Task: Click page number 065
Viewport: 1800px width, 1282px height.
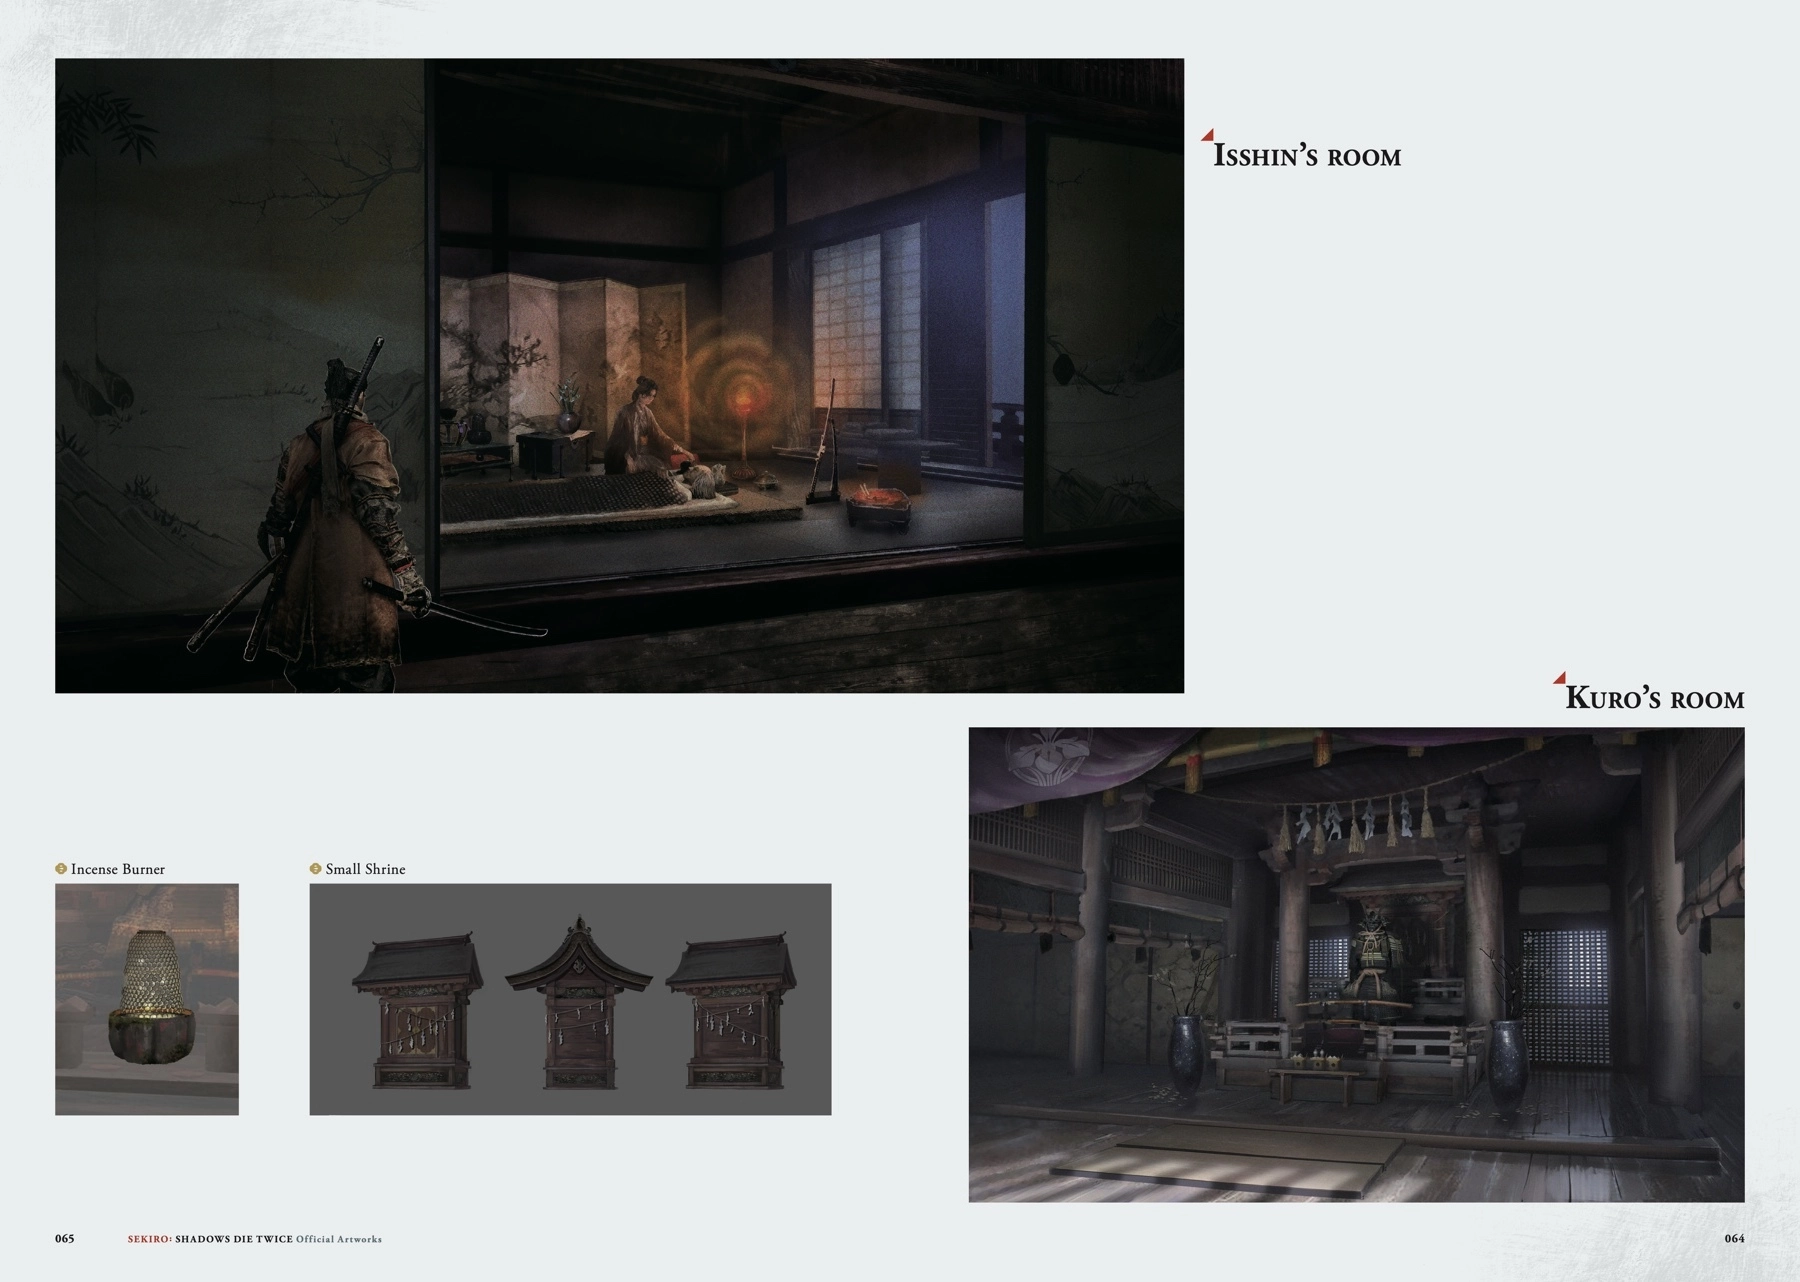Action: click(65, 1238)
